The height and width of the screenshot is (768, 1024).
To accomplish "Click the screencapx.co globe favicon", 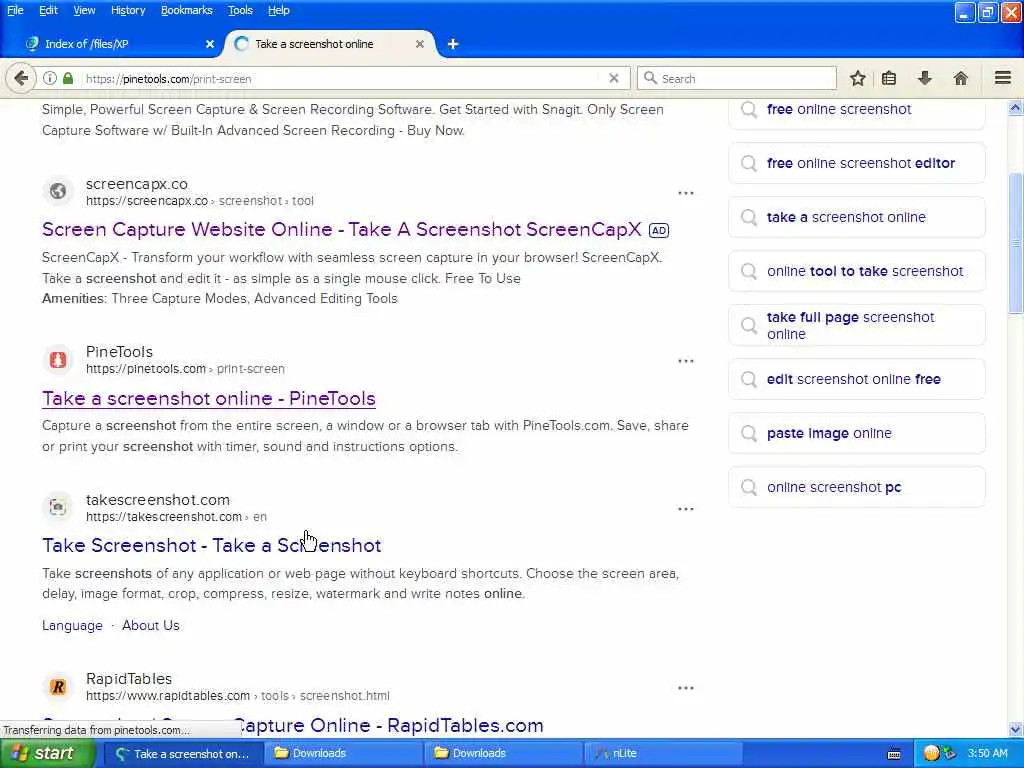I will click(x=57, y=191).
